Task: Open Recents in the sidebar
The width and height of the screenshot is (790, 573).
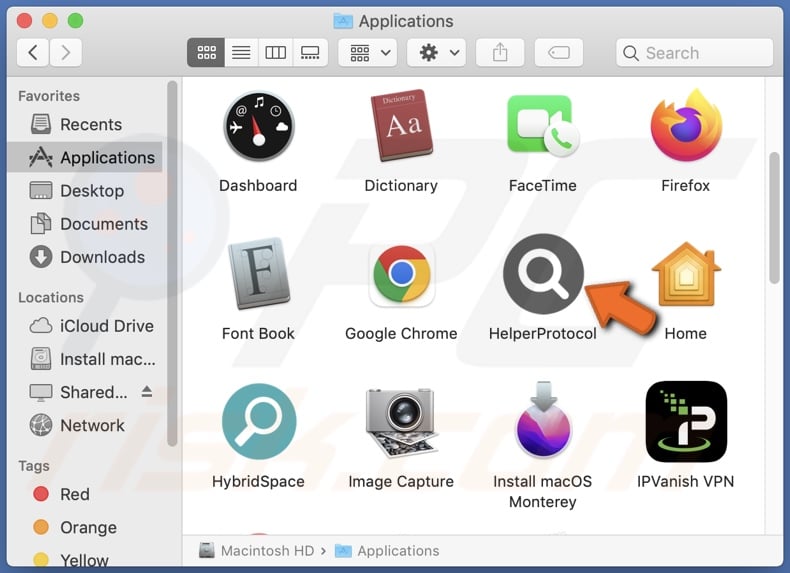Action: 84,124
